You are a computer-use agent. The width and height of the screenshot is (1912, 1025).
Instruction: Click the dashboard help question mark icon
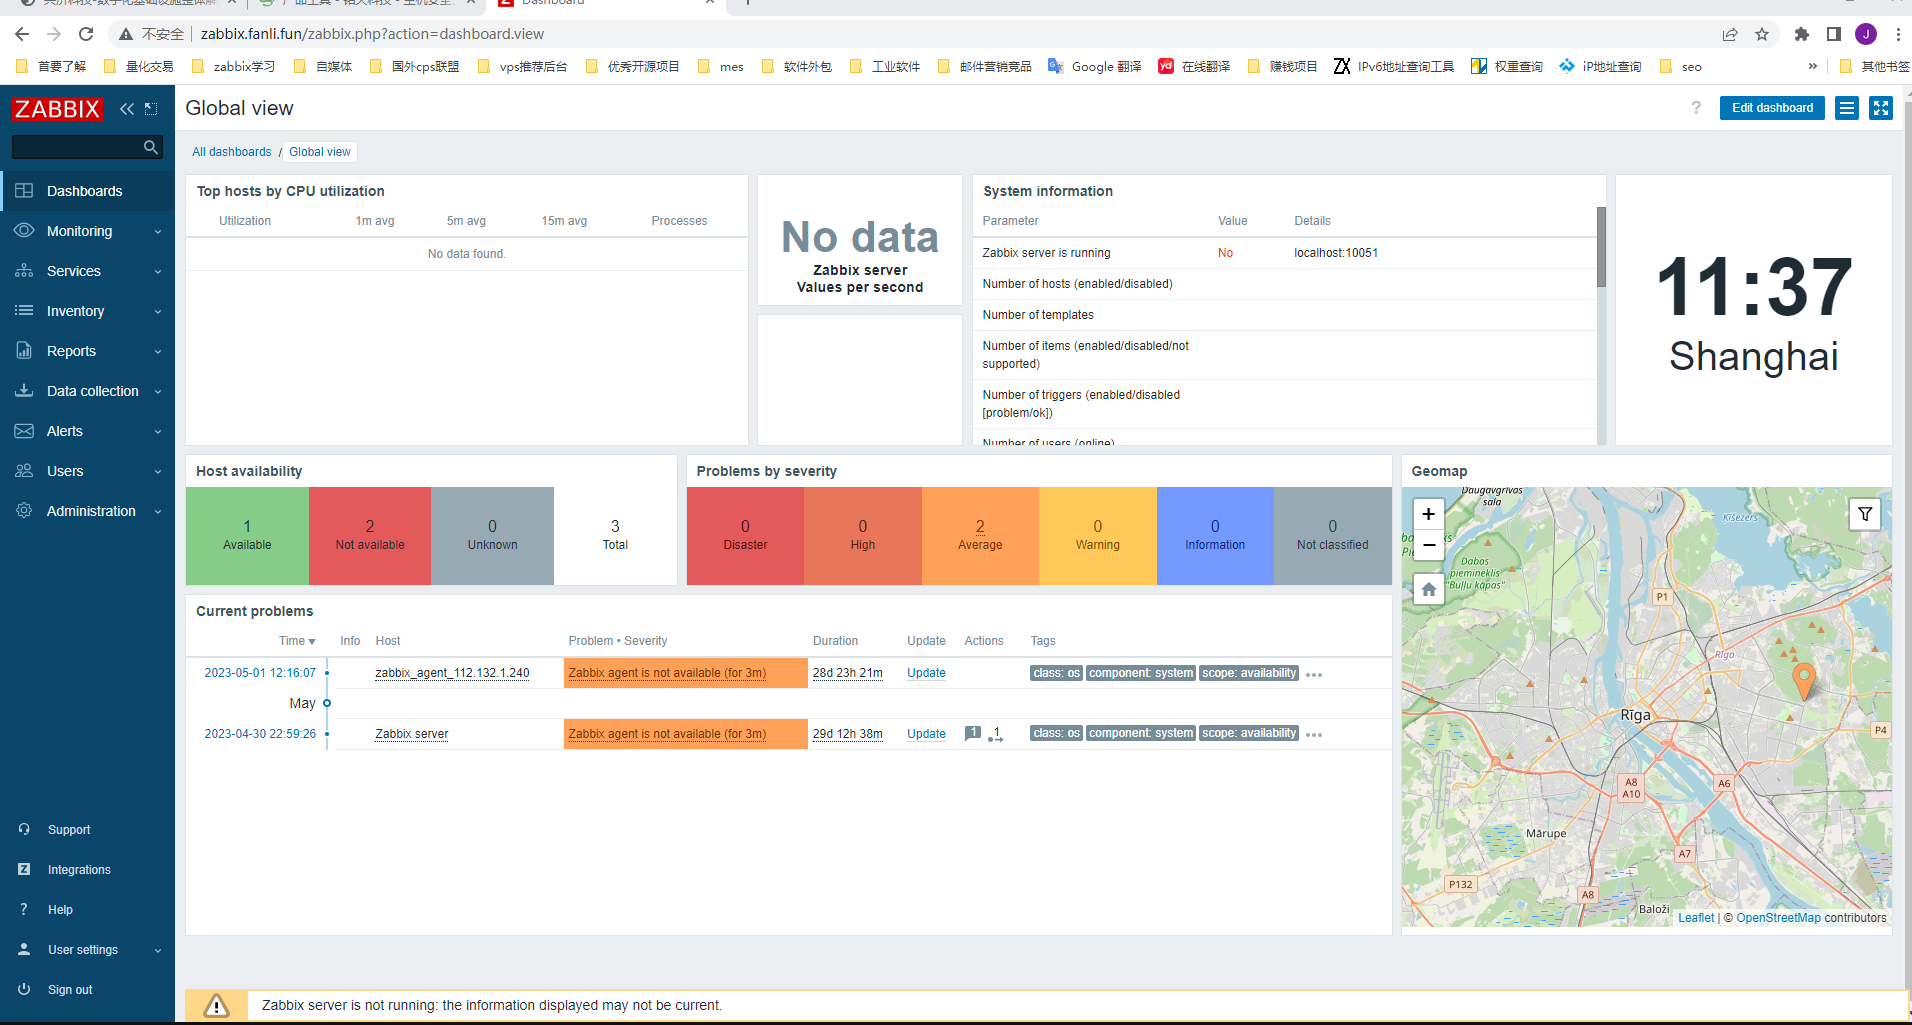(1696, 108)
